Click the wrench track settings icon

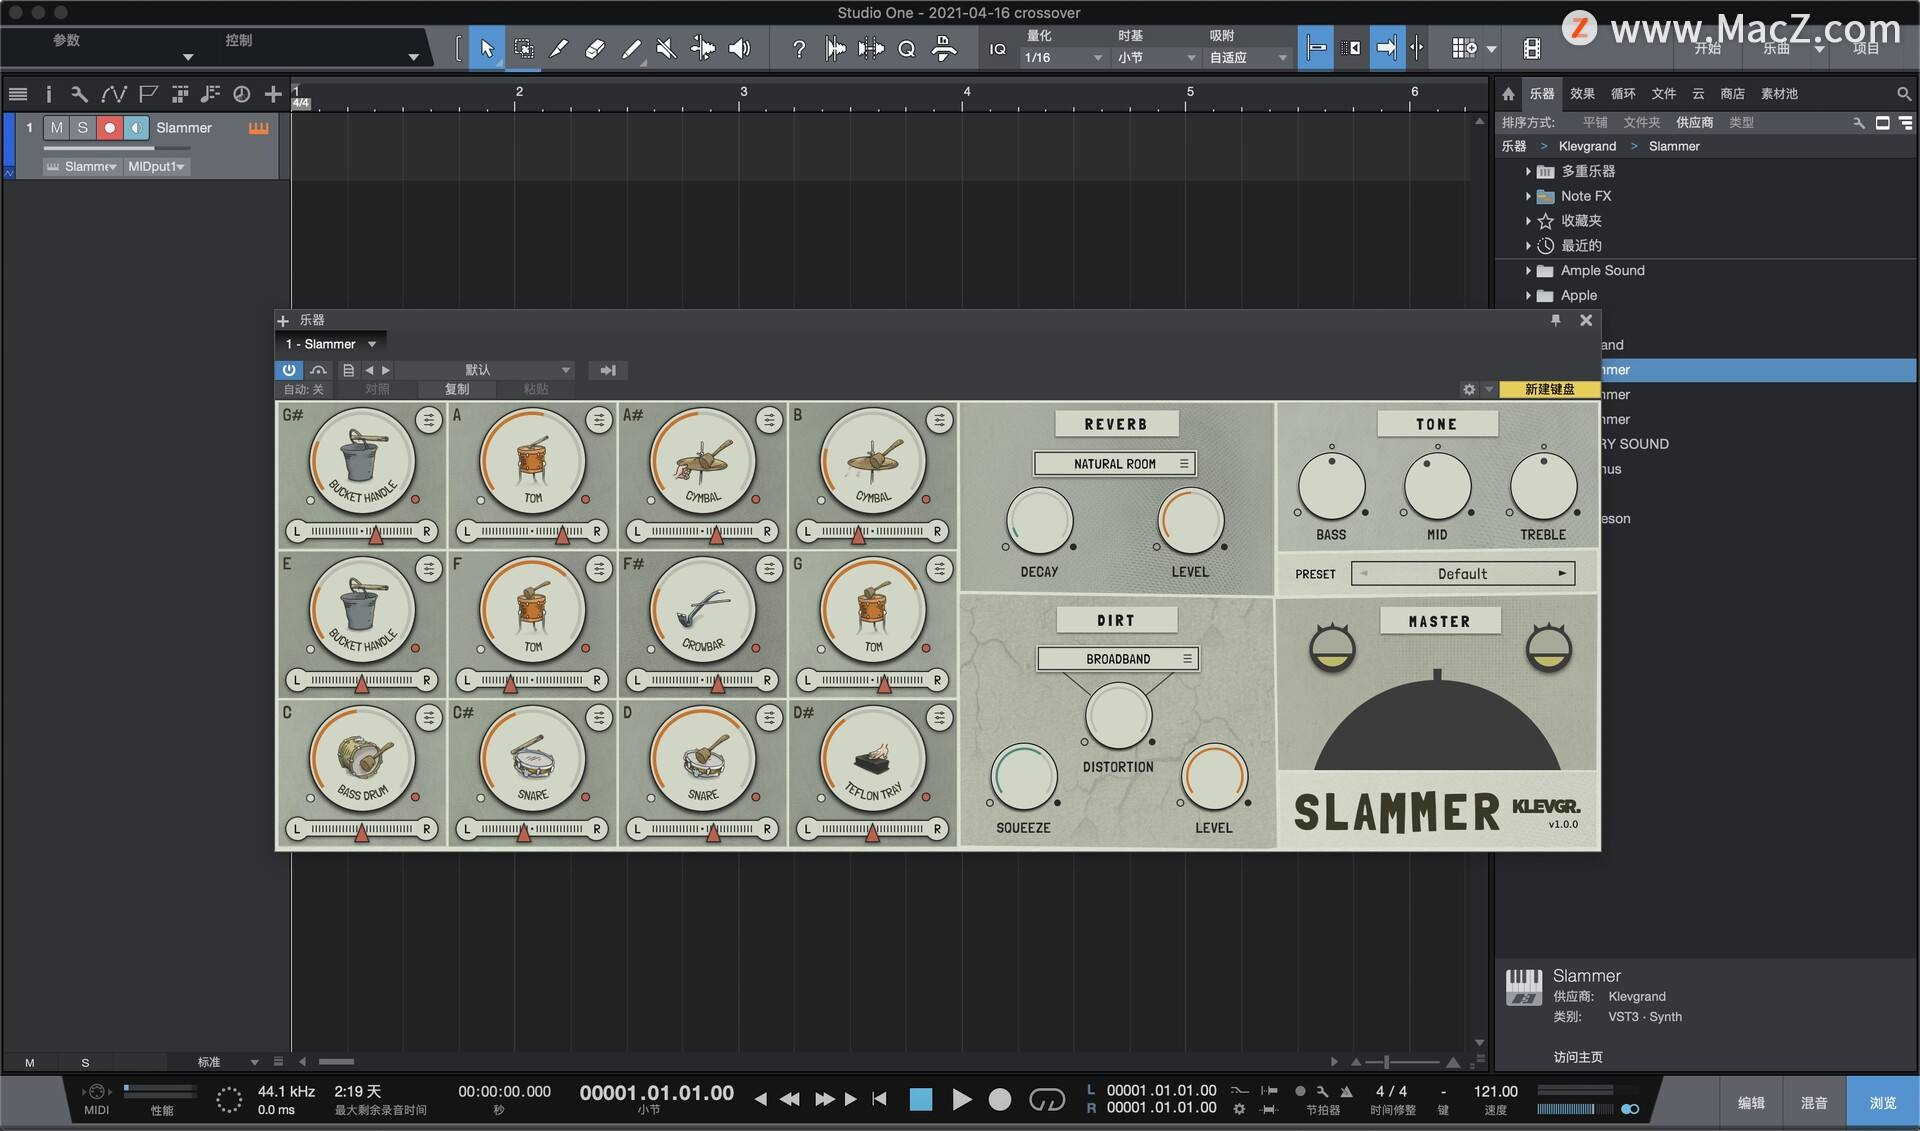(x=79, y=94)
